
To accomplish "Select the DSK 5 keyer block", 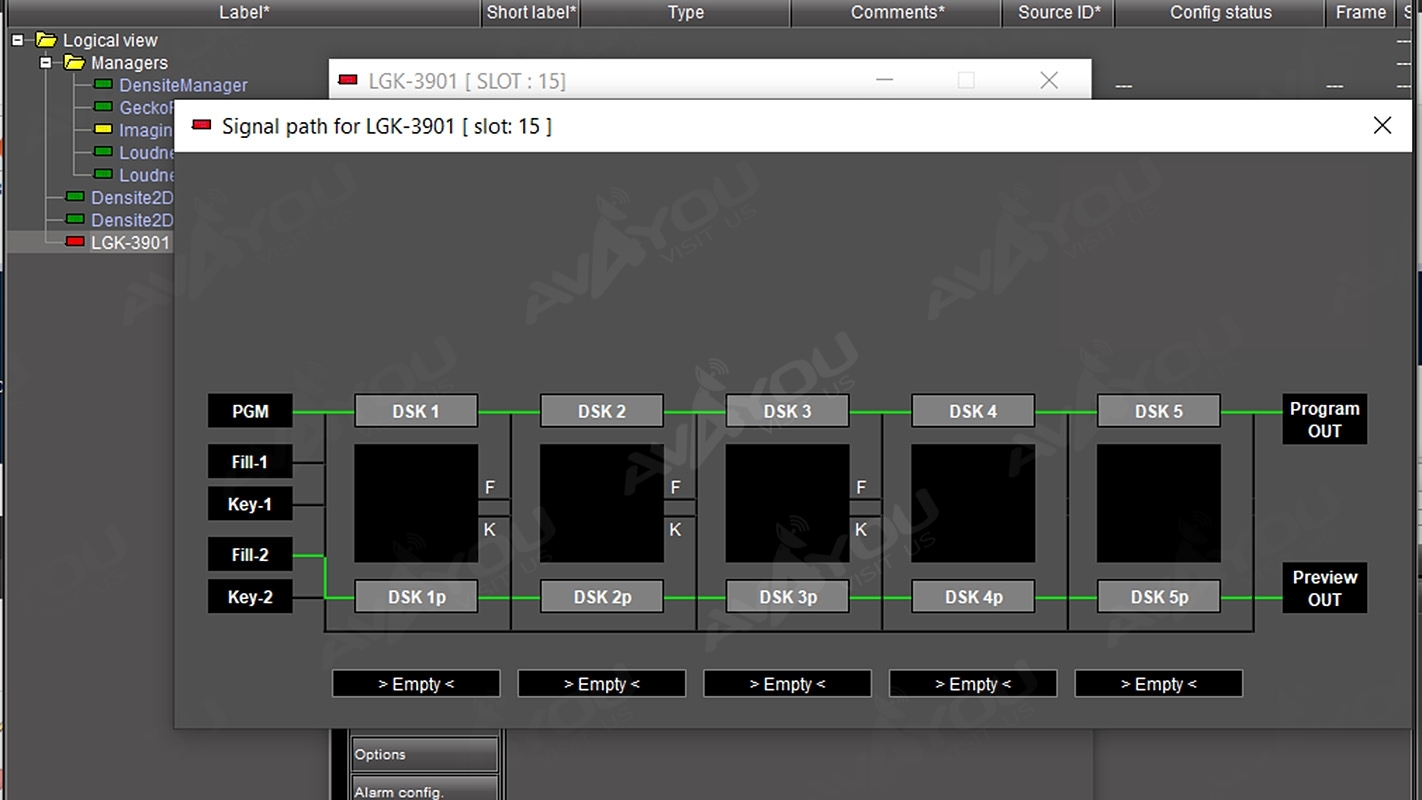I will [1158, 411].
